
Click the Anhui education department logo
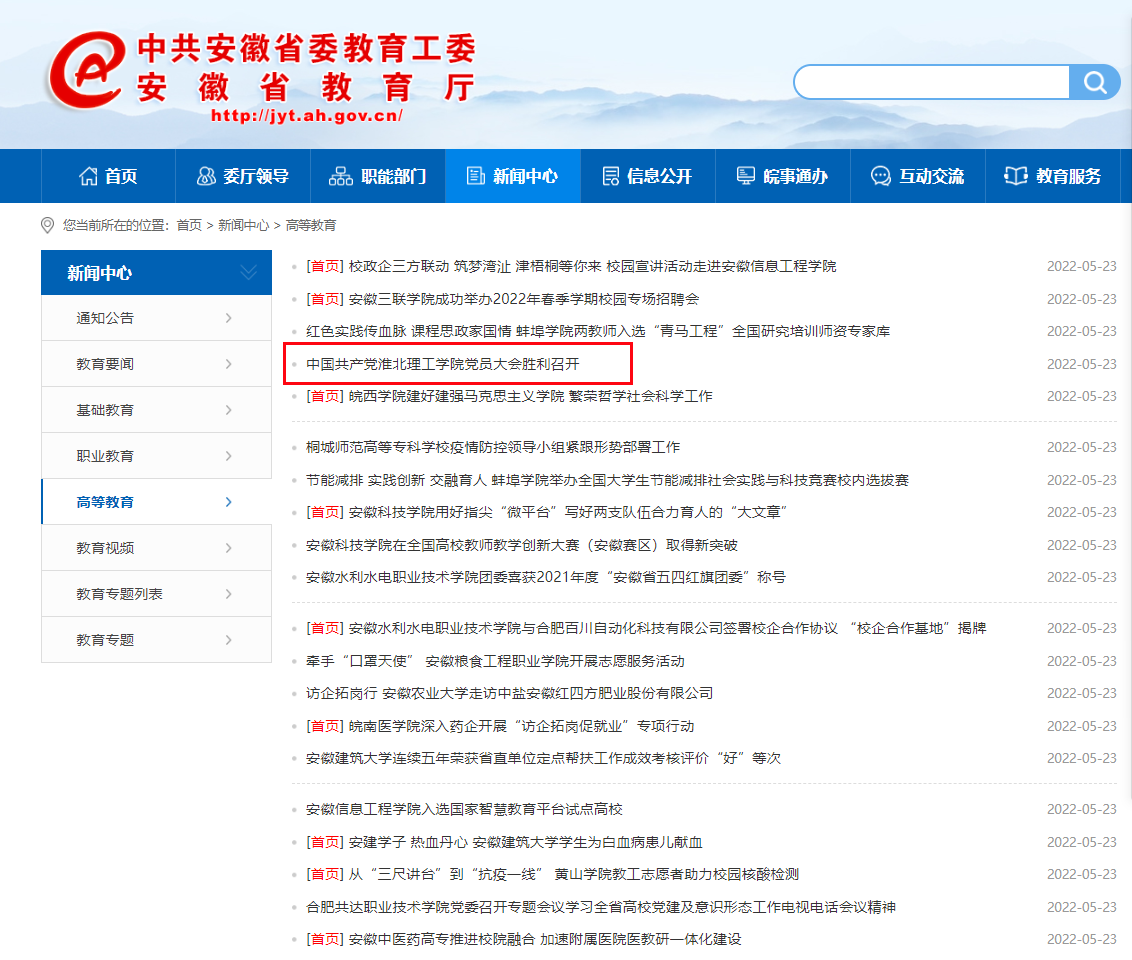click(88, 75)
